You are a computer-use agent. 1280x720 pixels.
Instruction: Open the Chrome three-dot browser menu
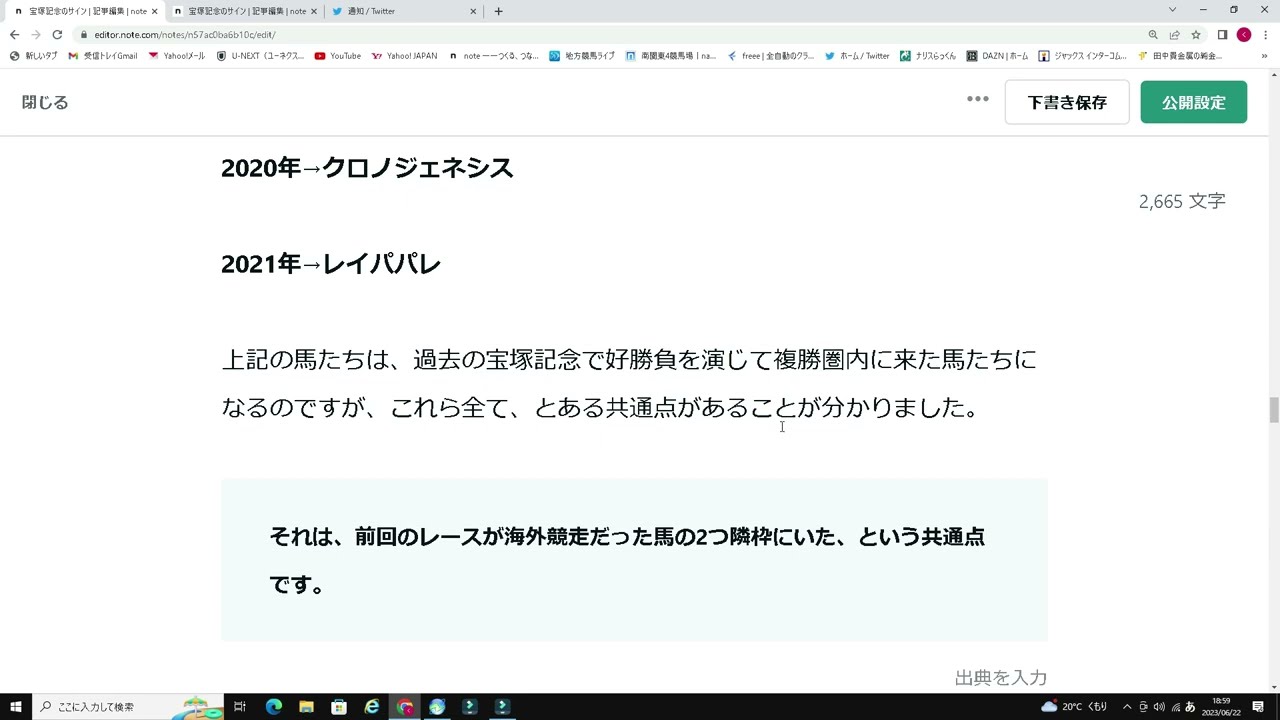point(1265,34)
